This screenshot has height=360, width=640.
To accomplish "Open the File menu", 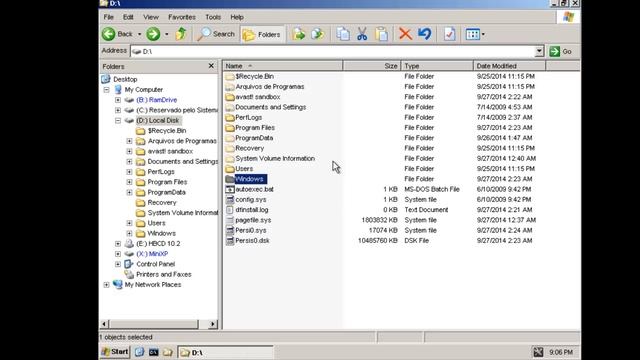I will [x=109, y=17].
